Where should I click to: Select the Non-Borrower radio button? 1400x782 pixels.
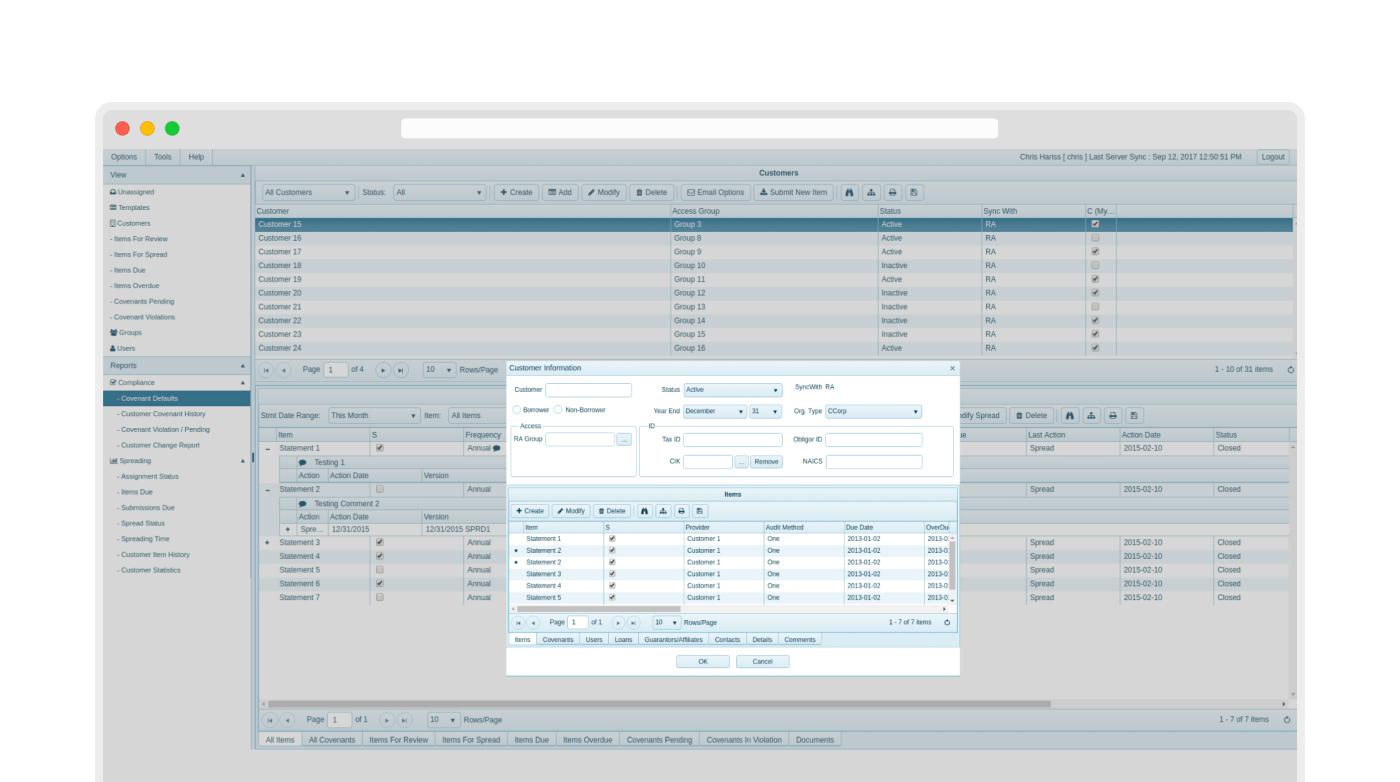[558, 410]
